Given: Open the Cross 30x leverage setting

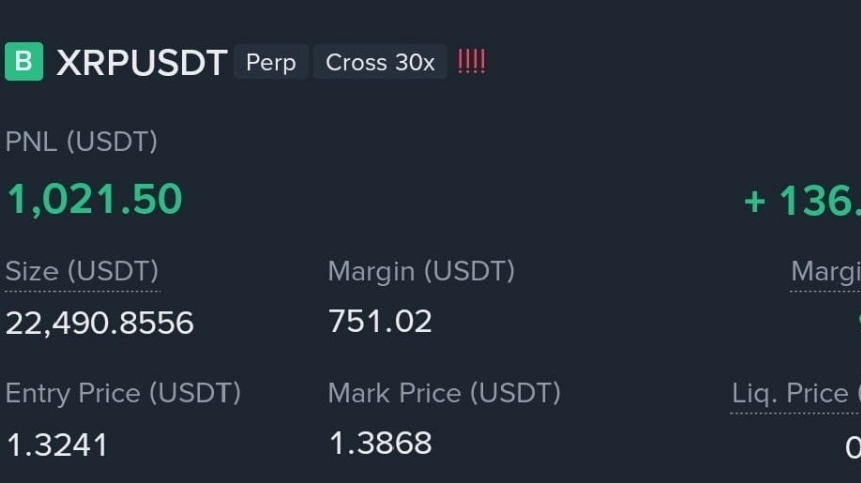Looking at the screenshot, I should (380, 62).
